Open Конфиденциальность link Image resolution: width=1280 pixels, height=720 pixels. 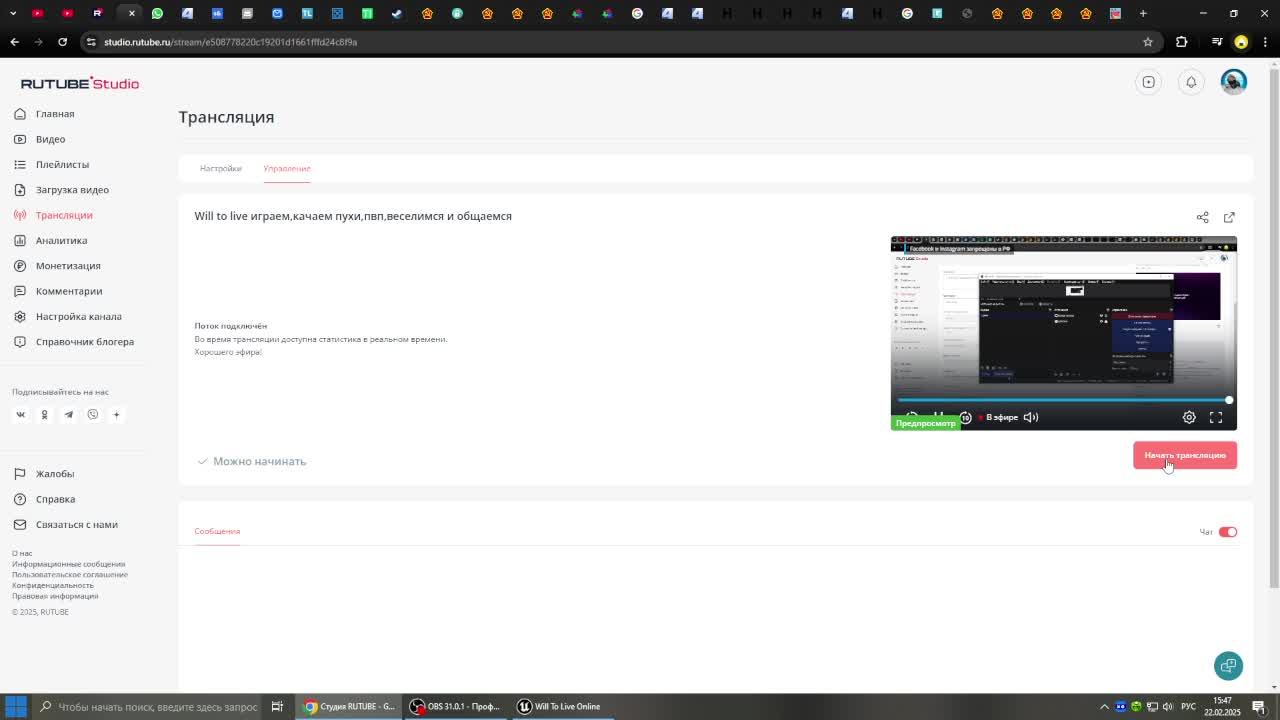pos(53,585)
